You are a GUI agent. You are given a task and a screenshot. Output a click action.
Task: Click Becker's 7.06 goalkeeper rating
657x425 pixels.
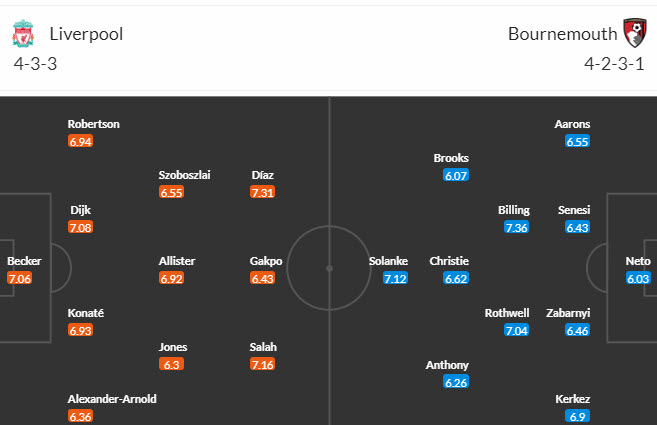click(19, 278)
